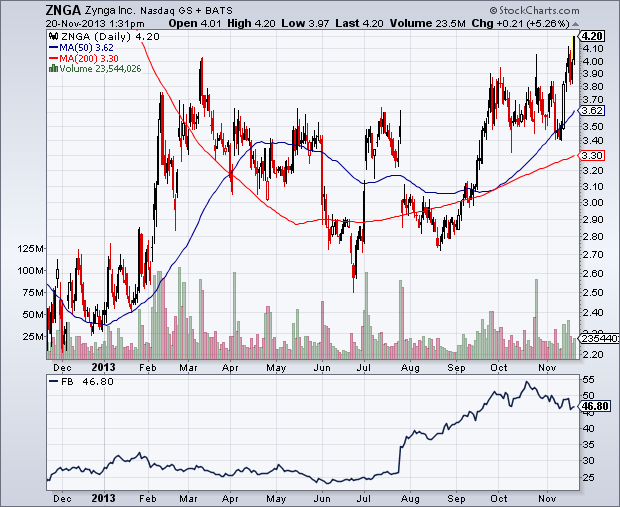This screenshot has width=620, height=507.
Task: Click the 50M volume axis label
Action: click(x=33, y=315)
